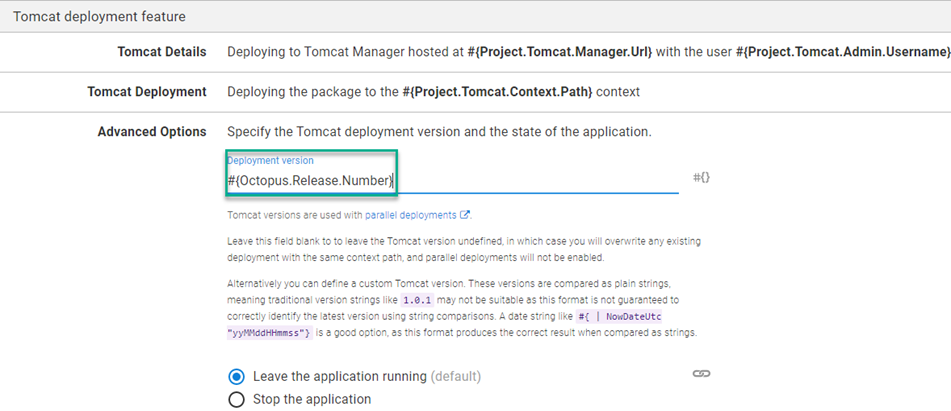The height and width of the screenshot is (411, 951).
Task: Expand the Tomcat Details section
Action: pyautogui.click(x=162, y=52)
